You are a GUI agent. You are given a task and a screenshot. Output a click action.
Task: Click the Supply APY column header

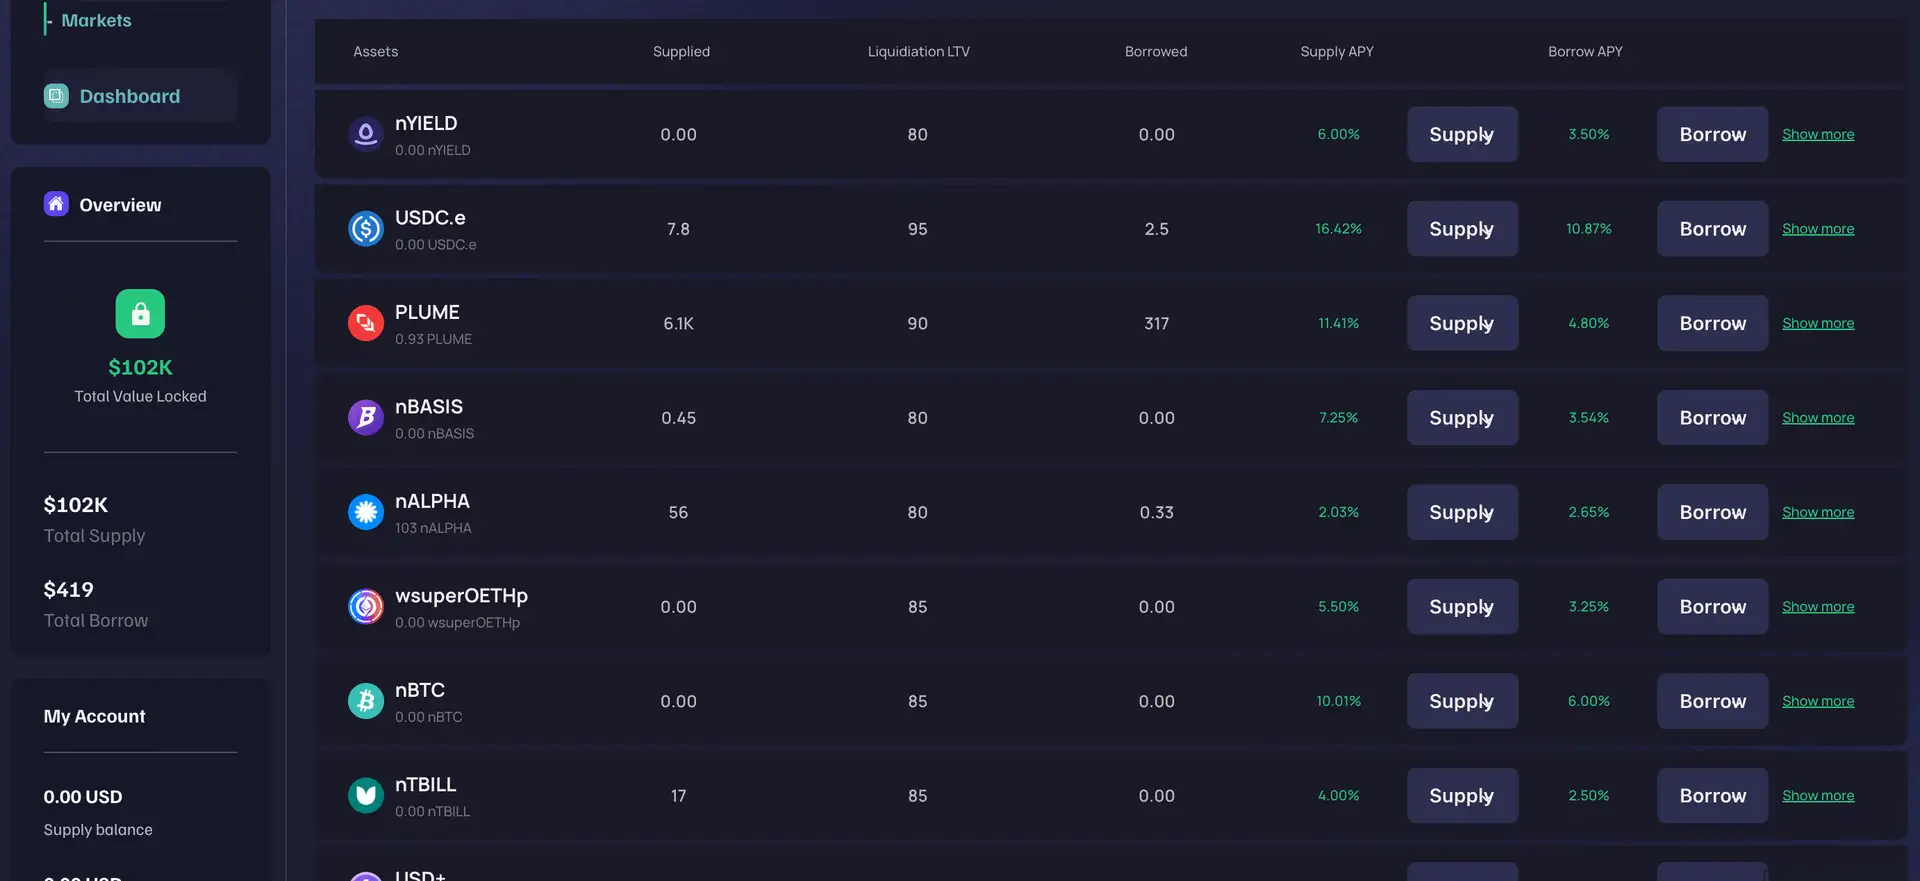[x=1336, y=51]
